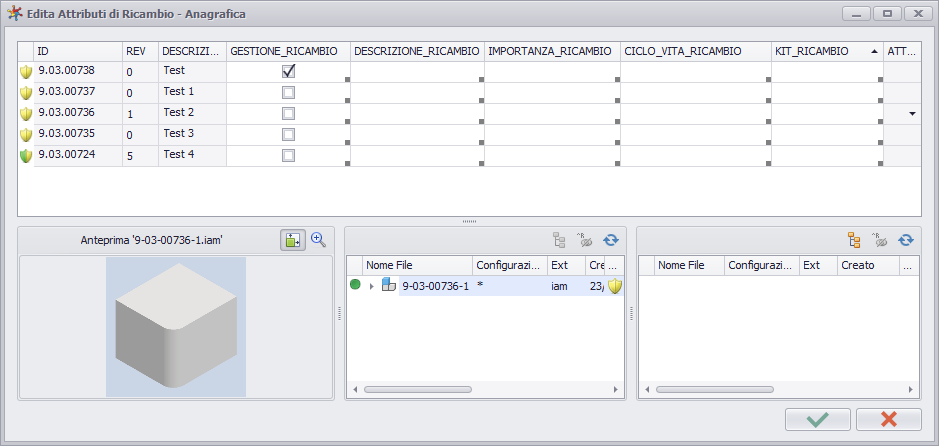Click the yellow shield icon for 9.03.00737
Viewport: 939px width, 446px height.
point(26,93)
